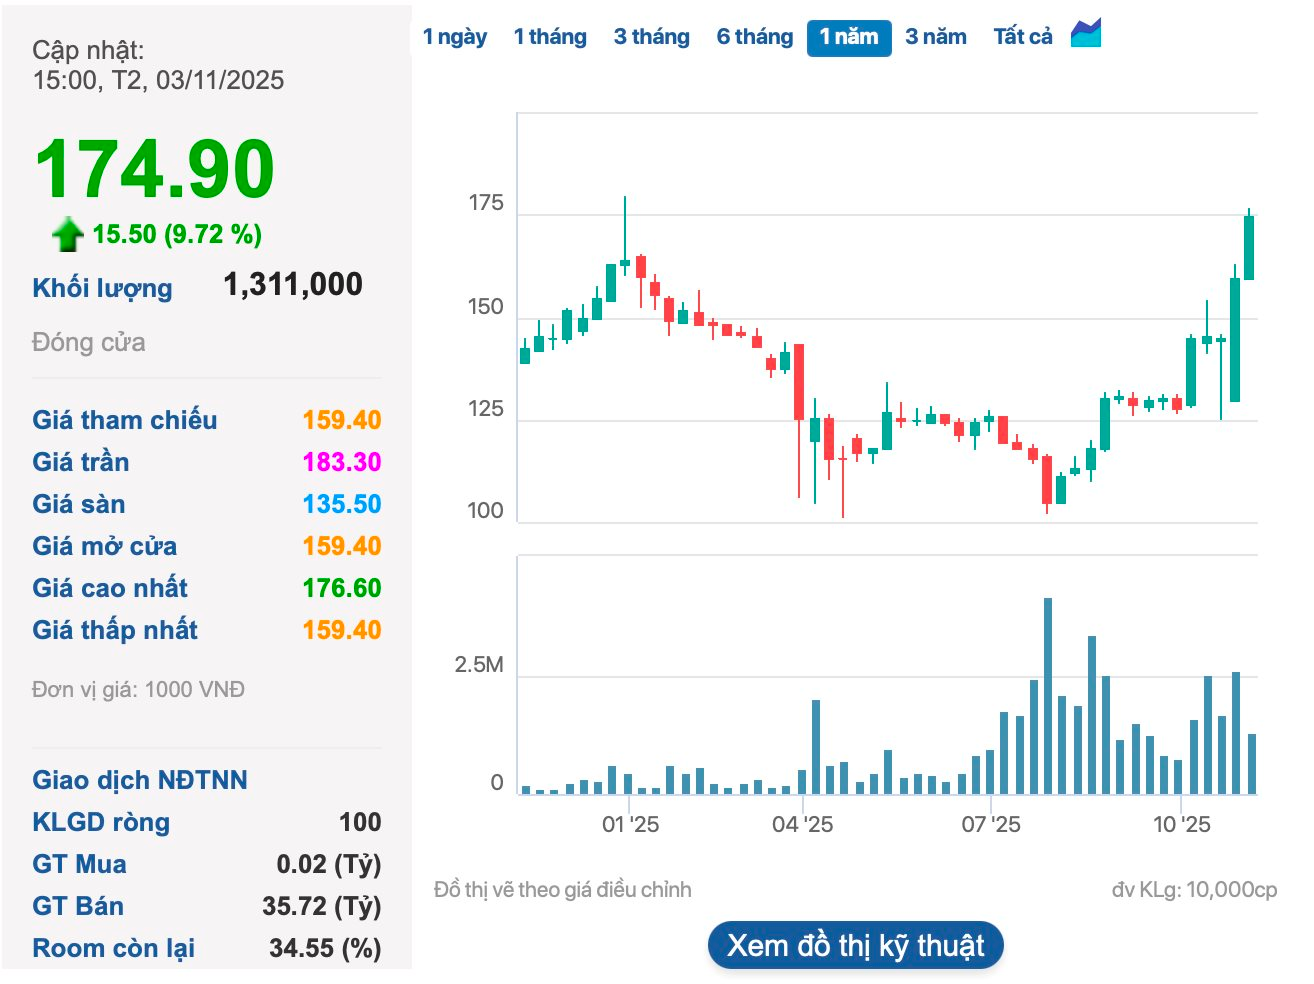Click the rightmost green candlestick
This screenshot has height=984, width=1314.
click(1248, 247)
